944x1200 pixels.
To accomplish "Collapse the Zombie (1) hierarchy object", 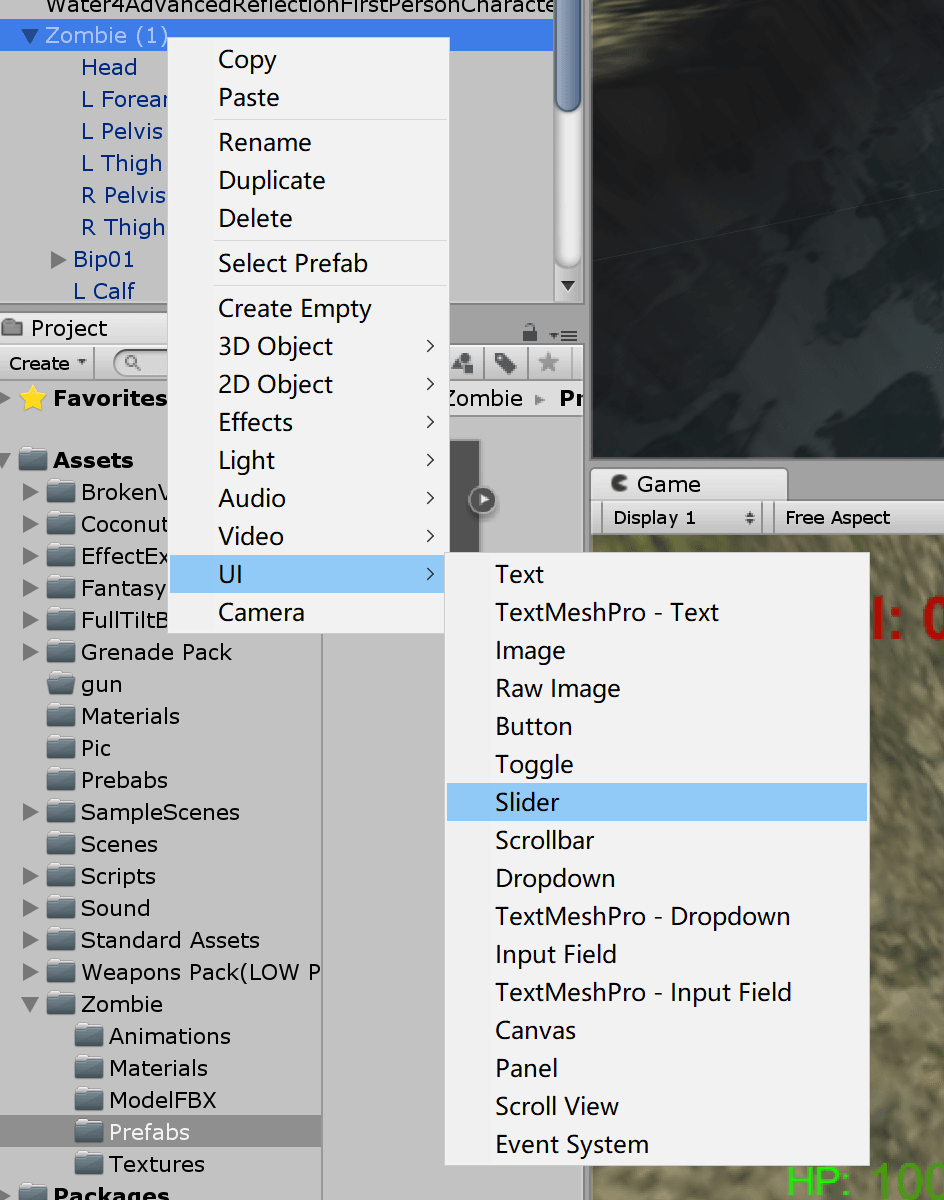I will pyautogui.click(x=31, y=37).
